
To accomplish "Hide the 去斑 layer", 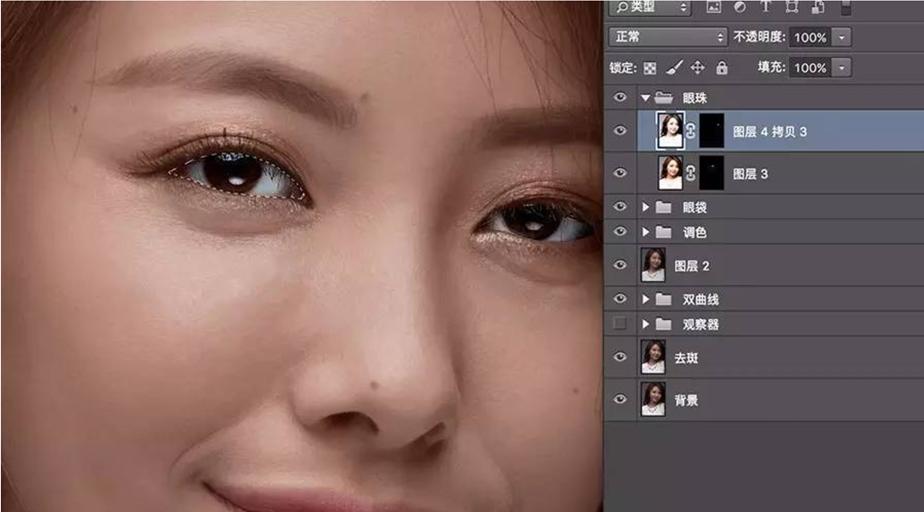I will click(x=620, y=357).
